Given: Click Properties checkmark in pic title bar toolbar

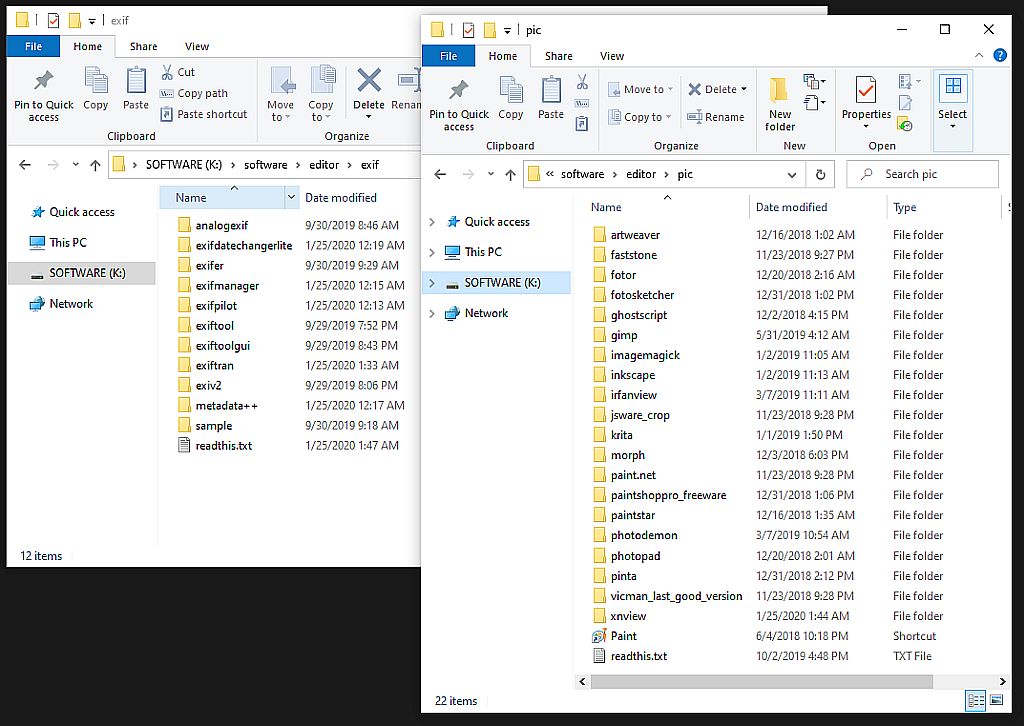Looking at the screenshot, I should coord(468,30).
